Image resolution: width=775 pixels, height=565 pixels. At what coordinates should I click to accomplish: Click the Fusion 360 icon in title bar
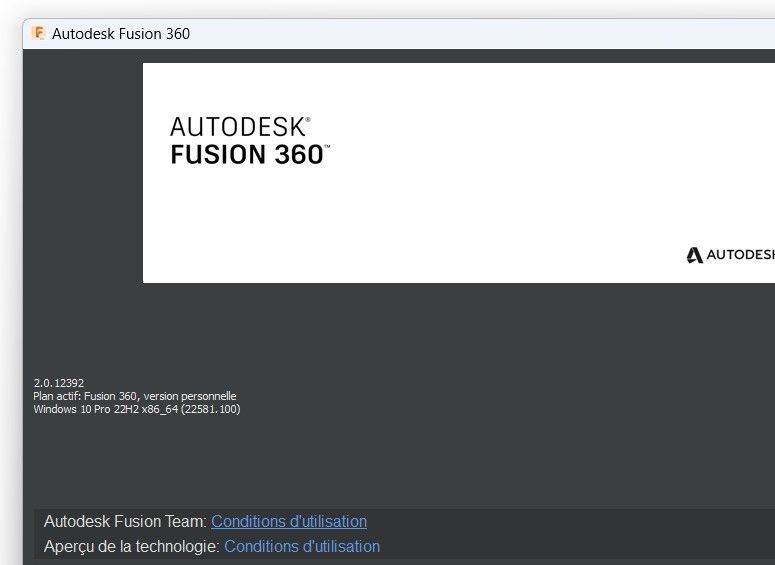tap(38, 33)
